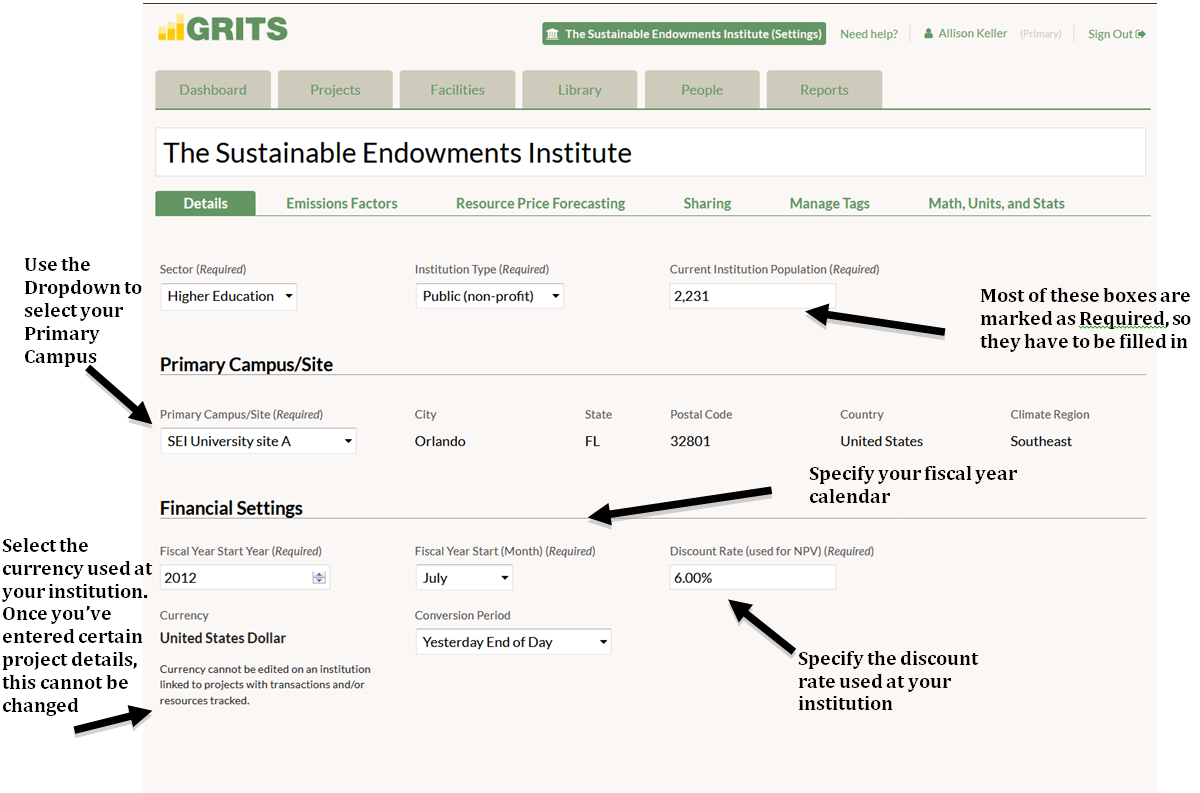Click the GRITS logo

pyautogui.click(x=222, y=28)
